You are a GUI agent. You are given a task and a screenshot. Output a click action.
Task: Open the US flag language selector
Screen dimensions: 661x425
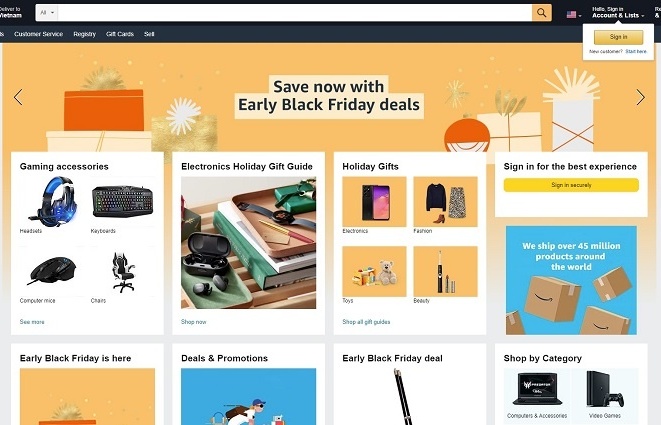(x=574, y=15)
